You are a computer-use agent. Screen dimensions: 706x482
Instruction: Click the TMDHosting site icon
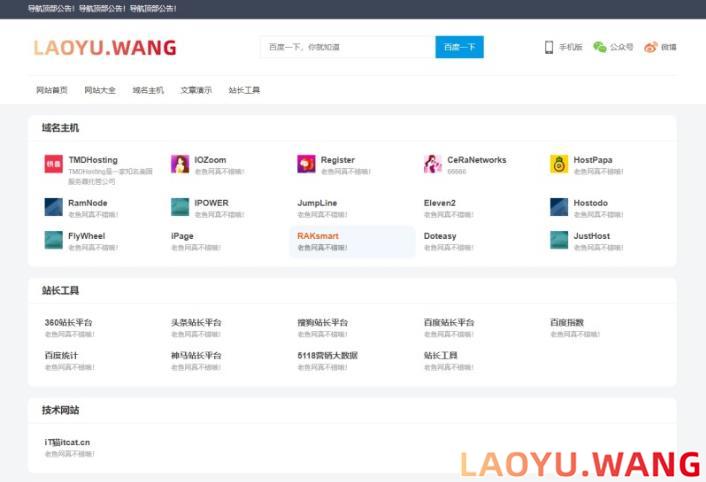[x=53, y=164]
